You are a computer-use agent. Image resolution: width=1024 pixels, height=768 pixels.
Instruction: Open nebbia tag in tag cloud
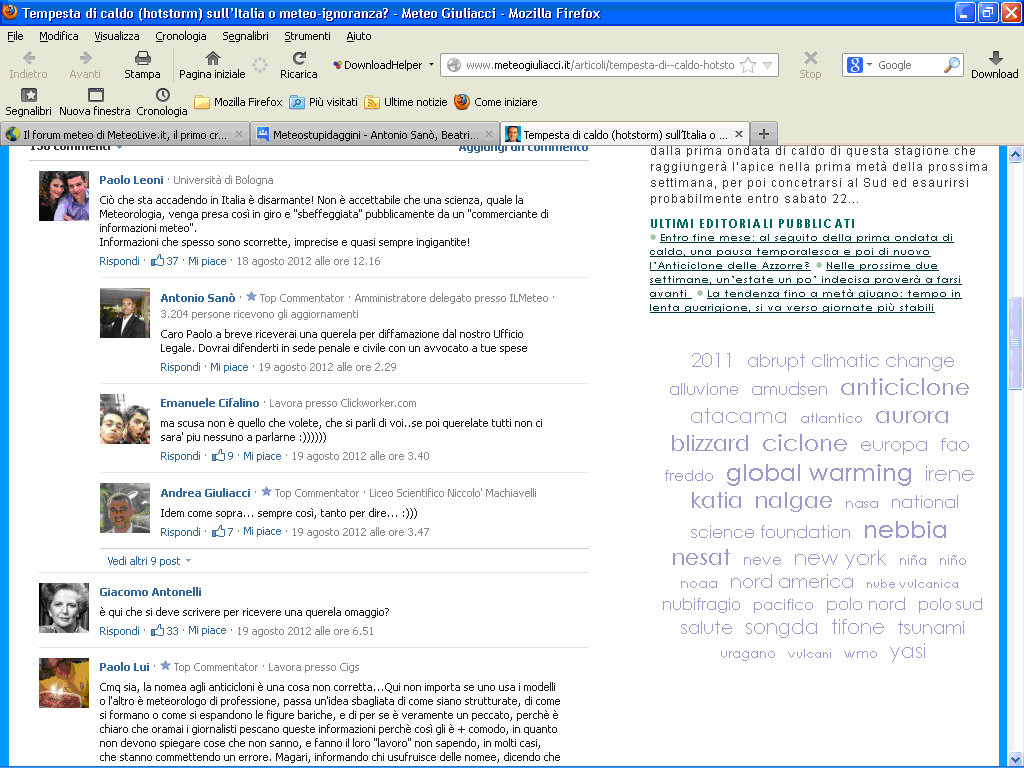click(905, 530)
